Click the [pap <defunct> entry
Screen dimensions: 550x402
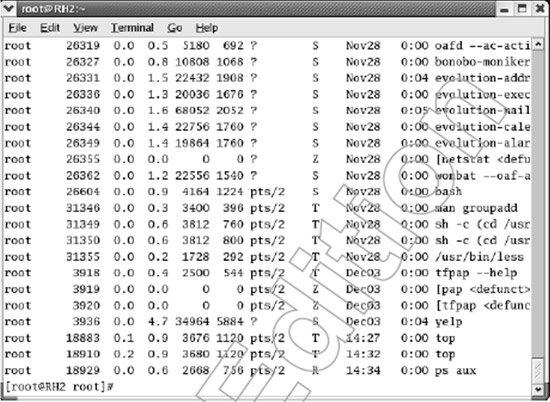click(x=482, y=289)
